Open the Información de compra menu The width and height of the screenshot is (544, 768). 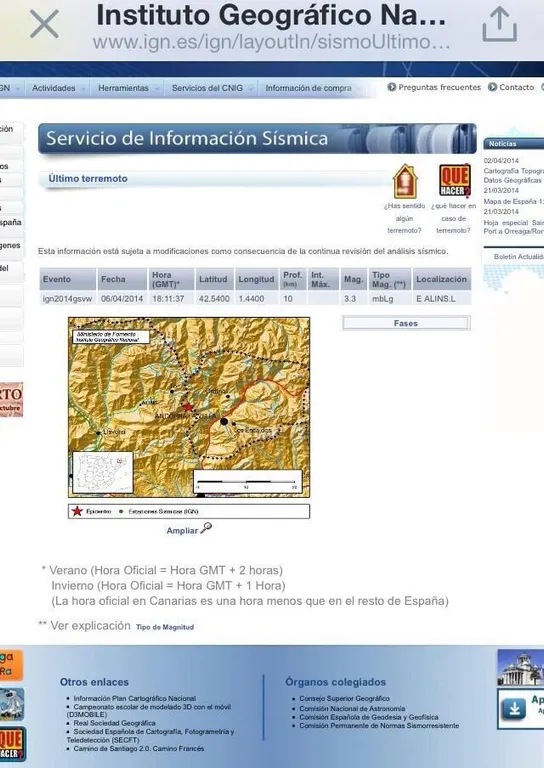point(308,88)
